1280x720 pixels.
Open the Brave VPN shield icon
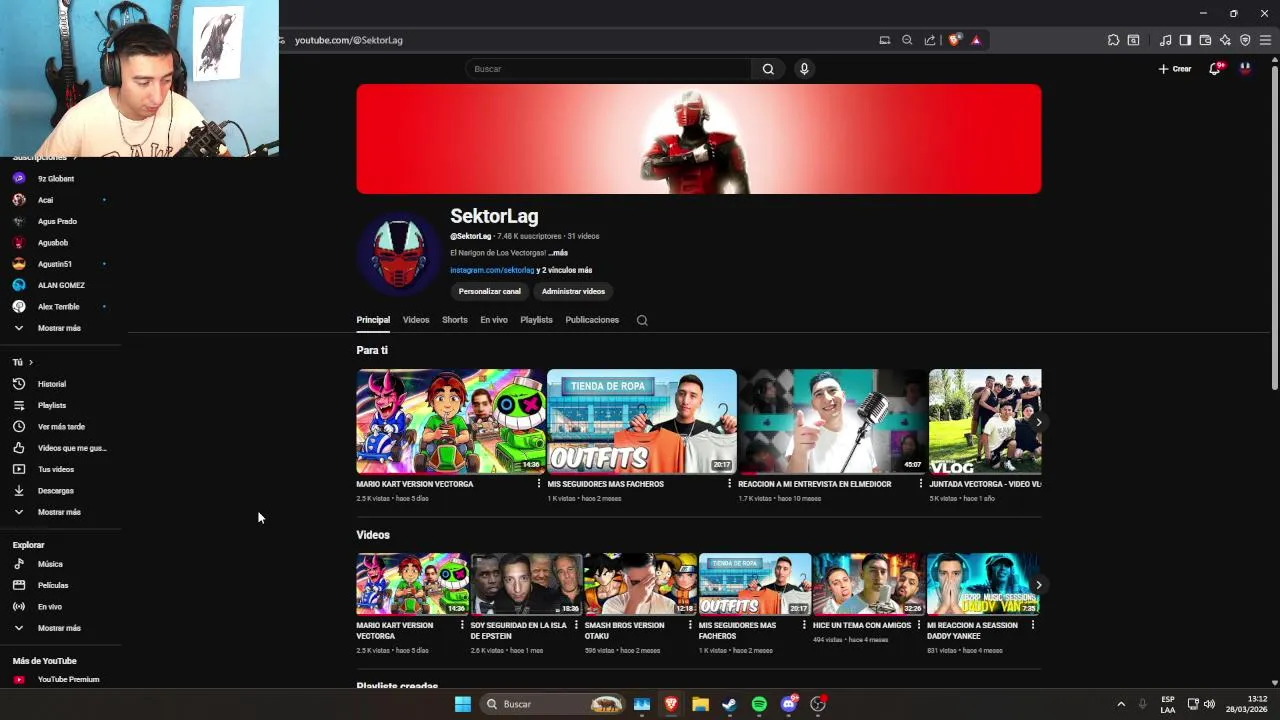tap(1245, 40)
